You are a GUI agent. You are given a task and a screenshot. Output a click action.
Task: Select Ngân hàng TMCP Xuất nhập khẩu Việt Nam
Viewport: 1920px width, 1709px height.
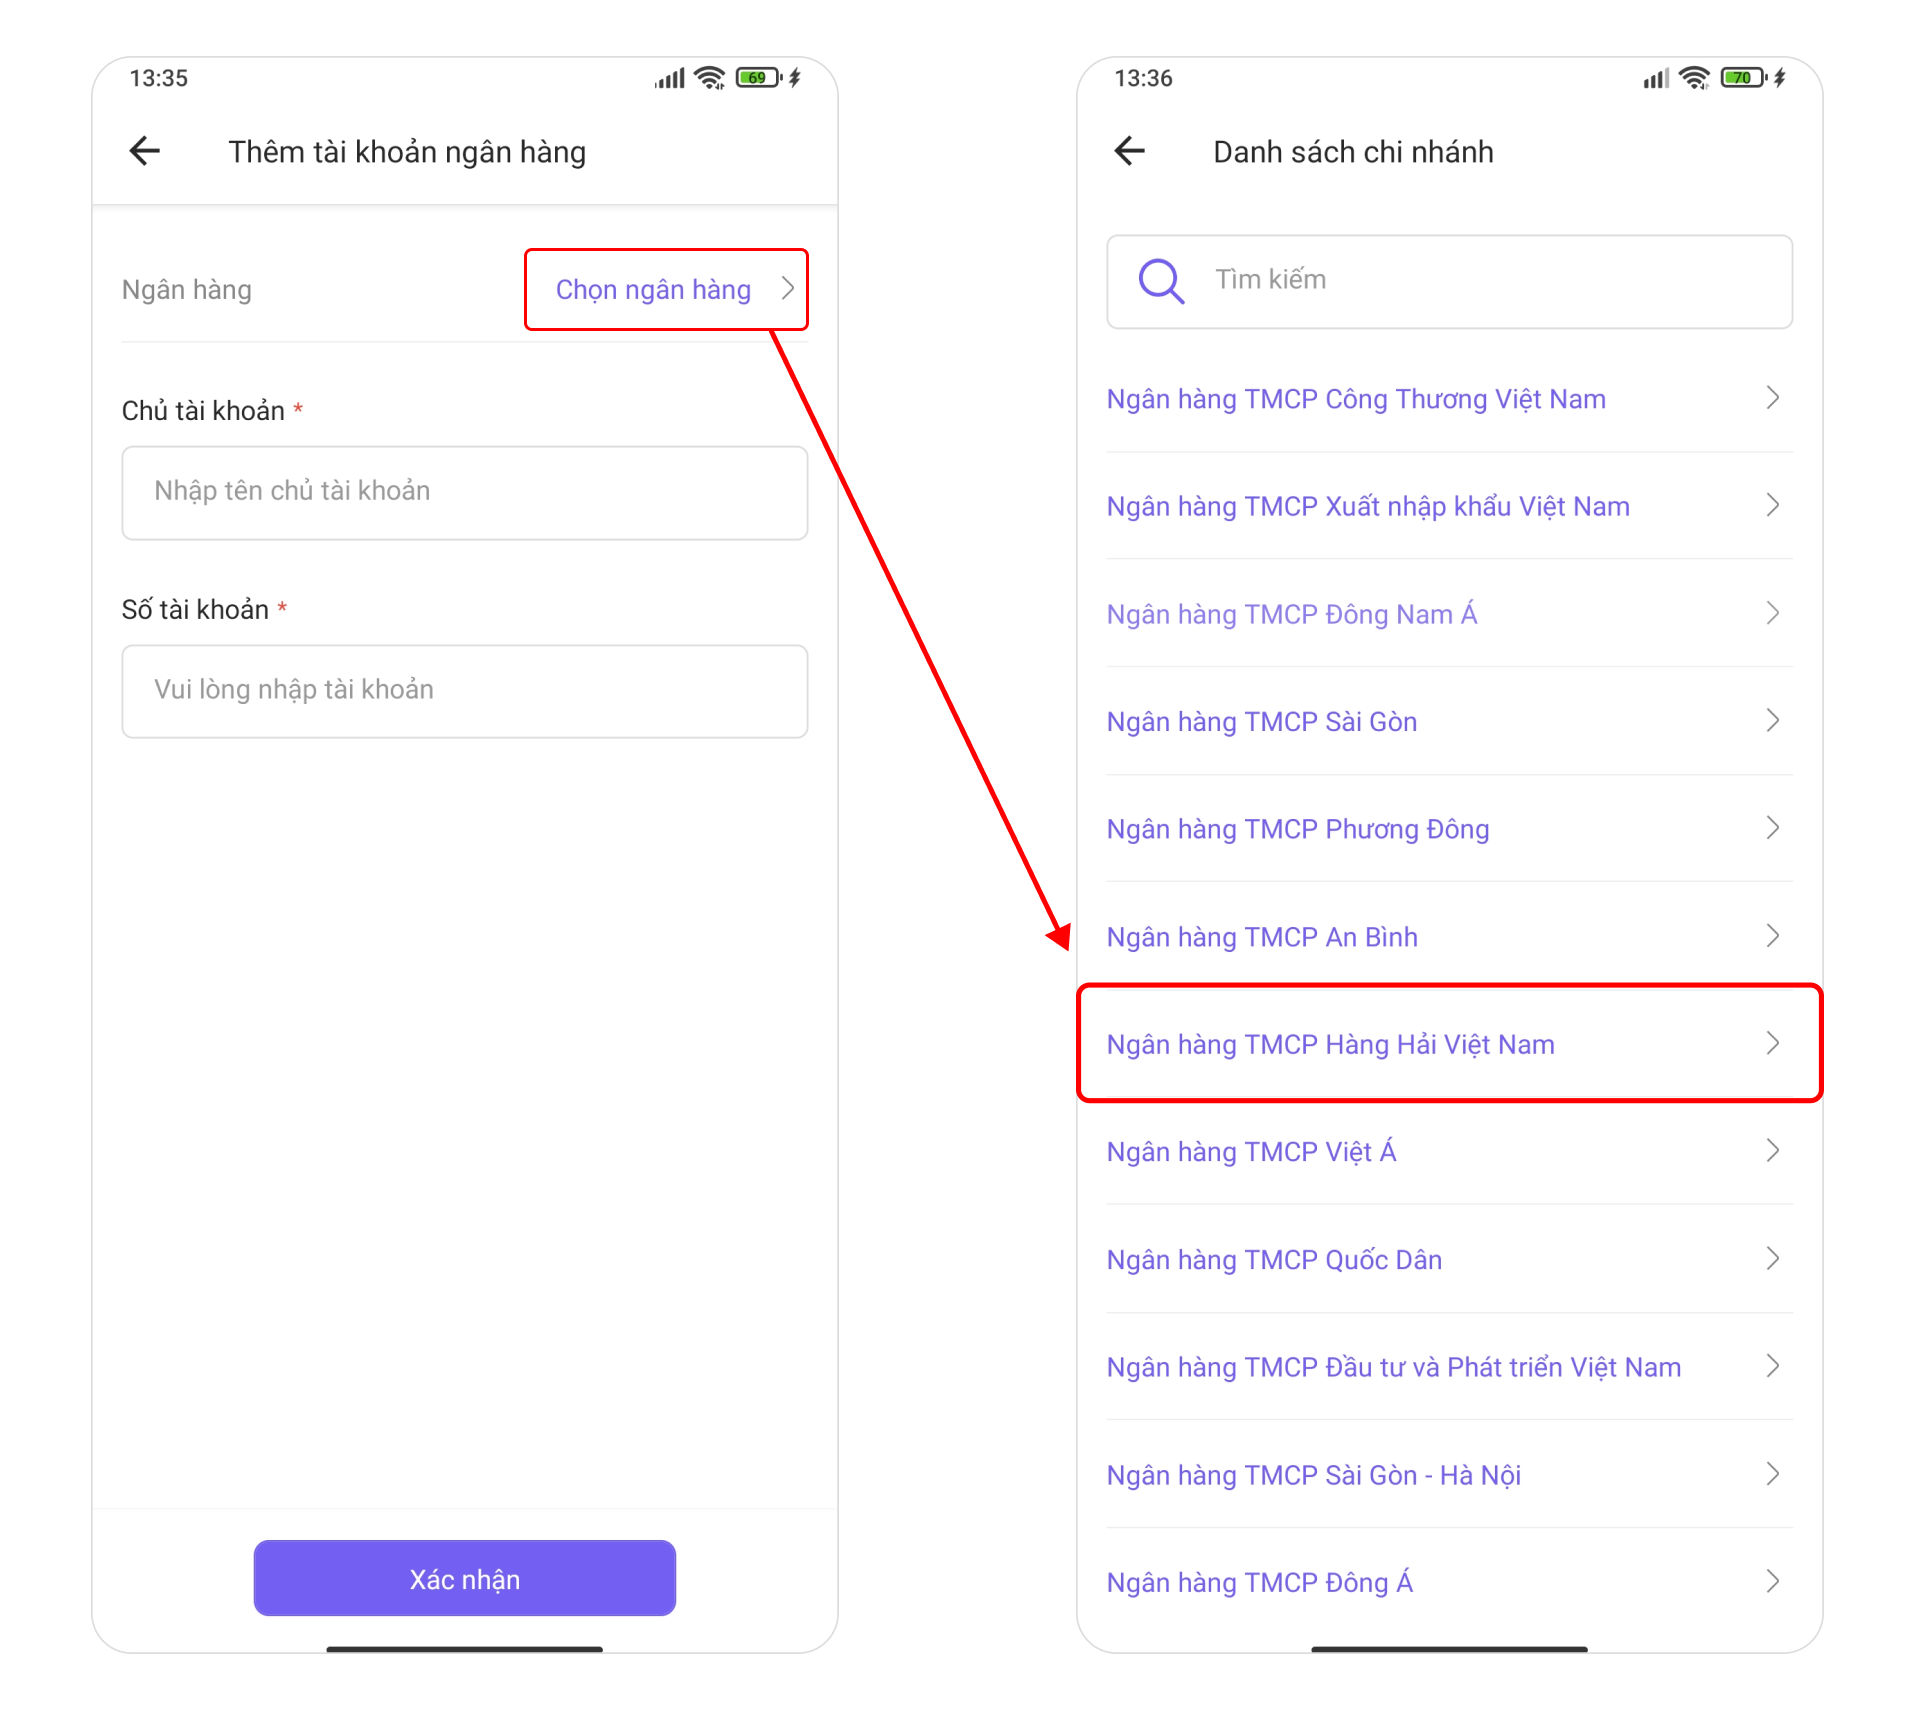(x=1450, y=506)
